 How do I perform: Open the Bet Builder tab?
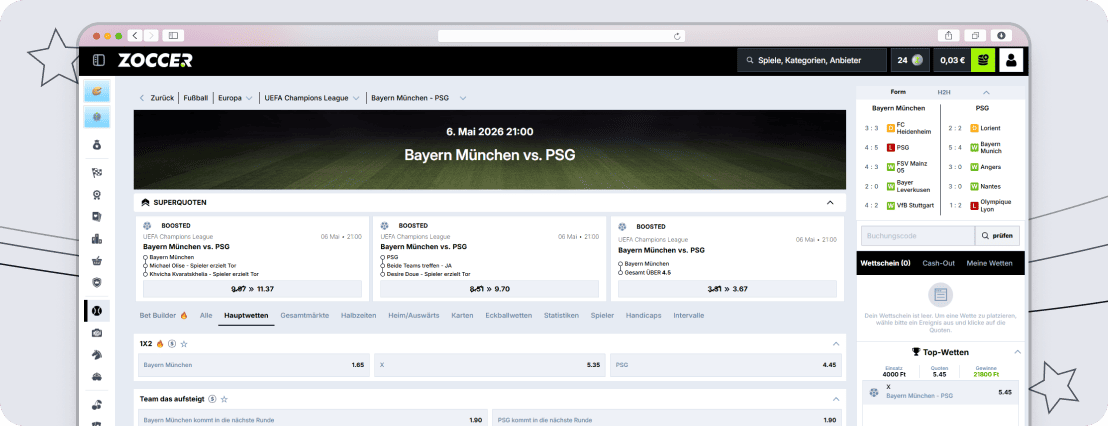click(x=163, y=316)
